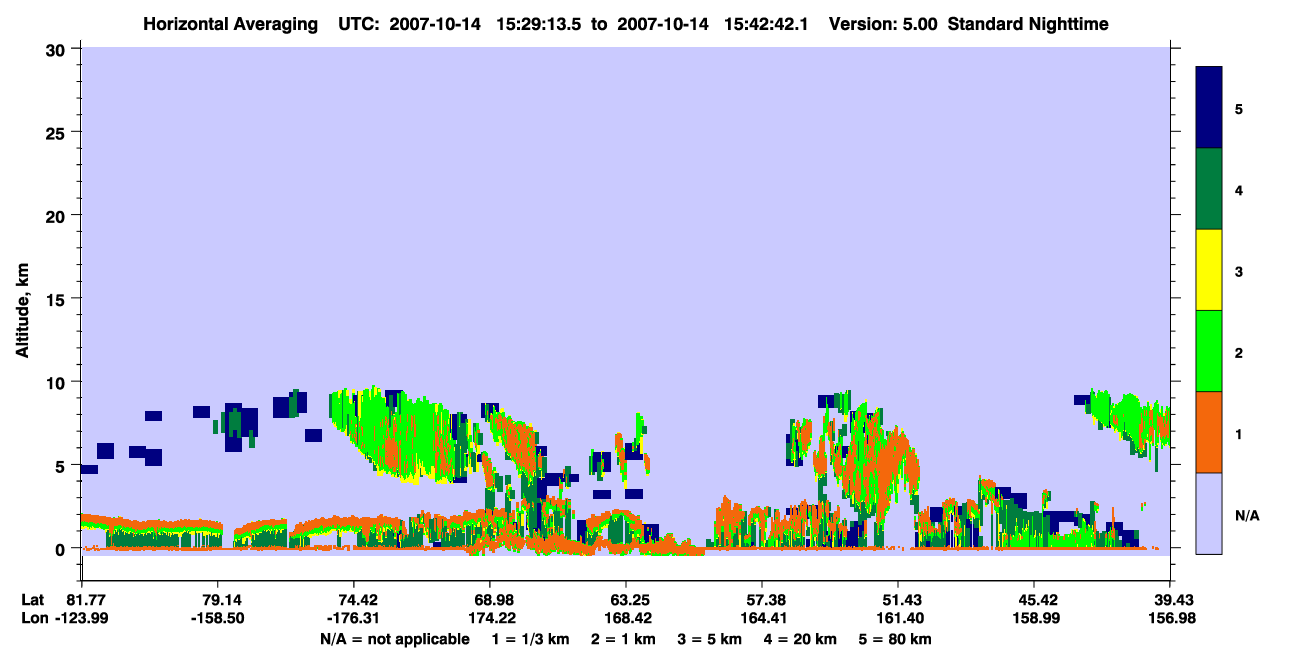Click the 'Version: 5.00' text
1300x667 pixels.
tap(883, 24)
